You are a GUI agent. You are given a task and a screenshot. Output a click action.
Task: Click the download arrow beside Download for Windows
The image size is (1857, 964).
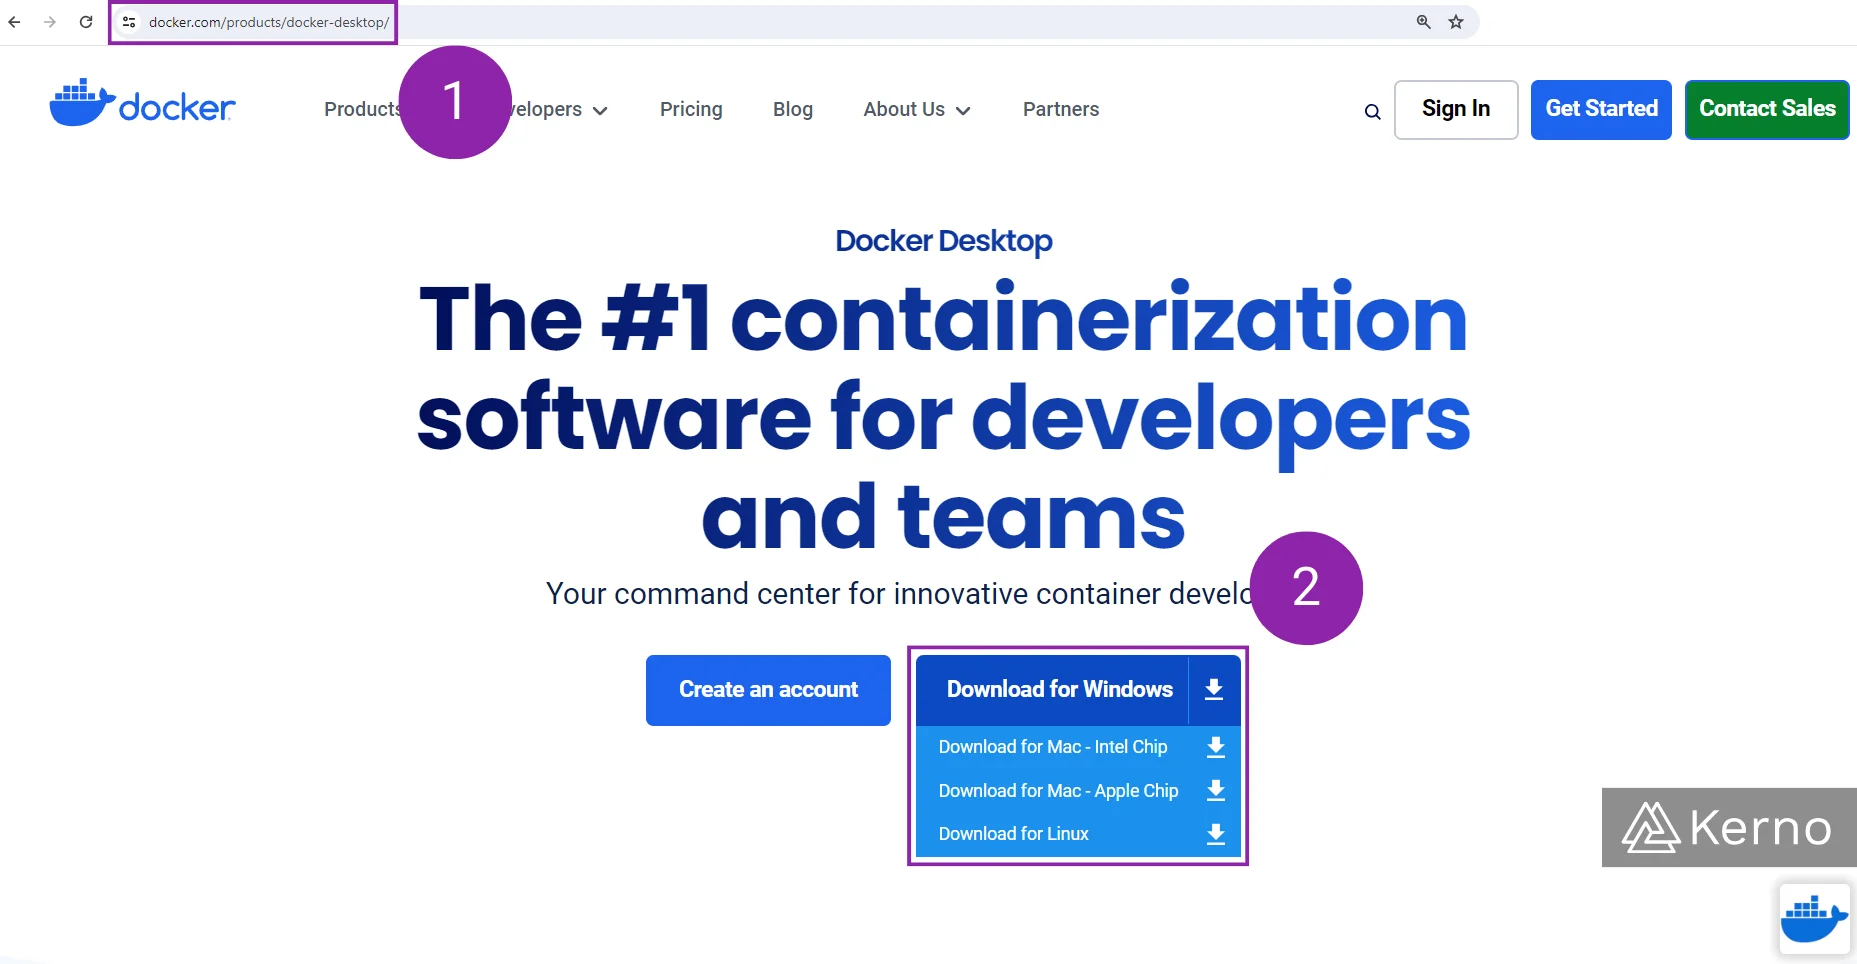pos(1214,689)
